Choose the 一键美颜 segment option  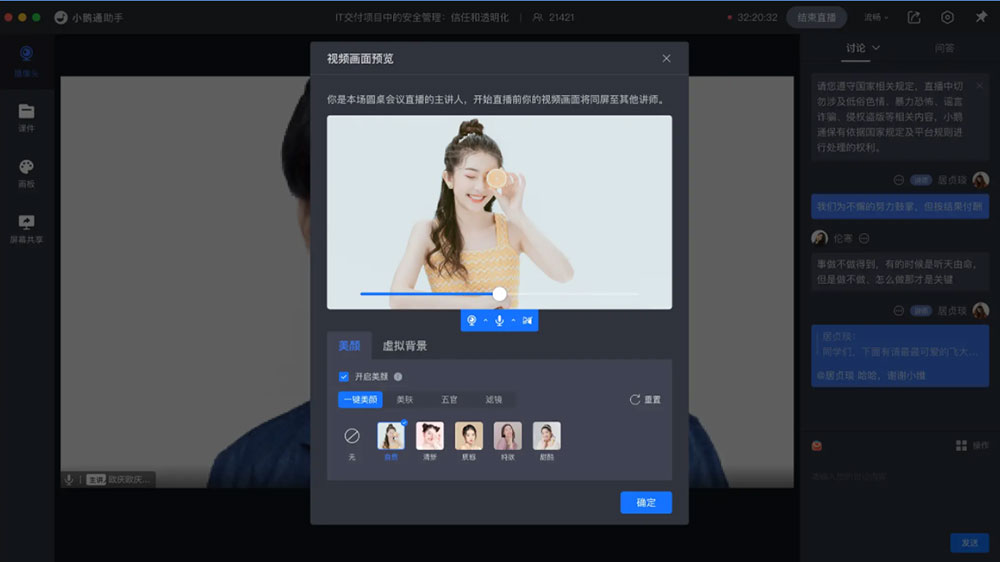360,399
